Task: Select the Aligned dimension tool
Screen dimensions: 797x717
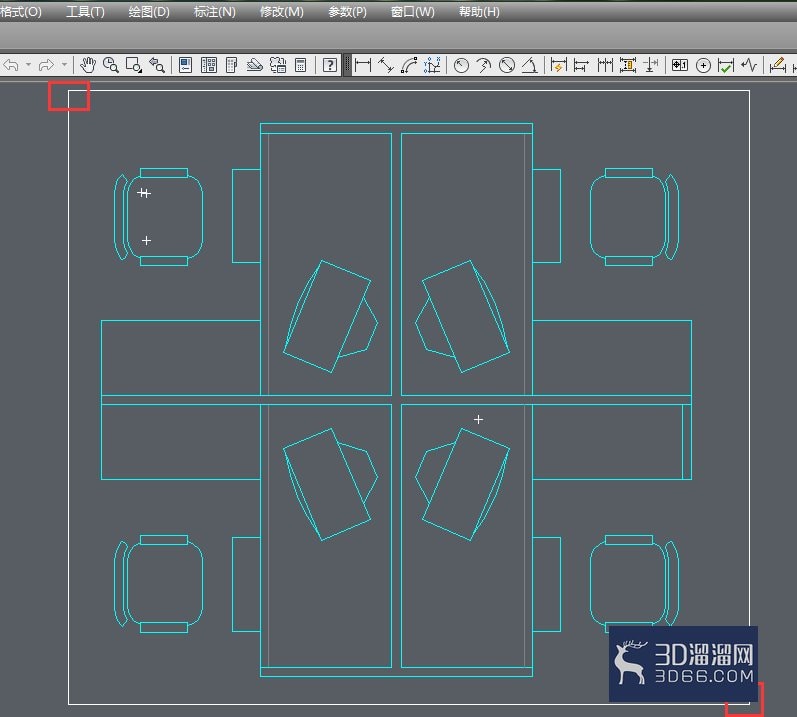Action: point(386,65)
